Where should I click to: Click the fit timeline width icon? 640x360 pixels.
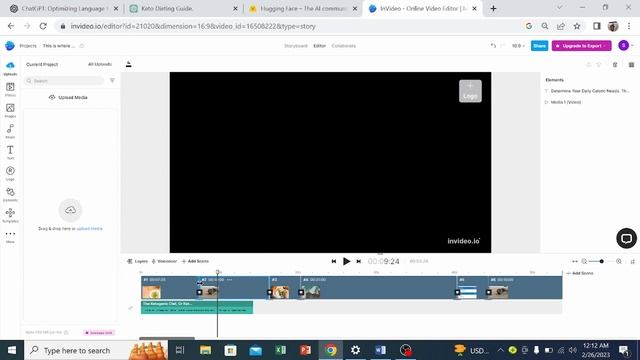575,261
